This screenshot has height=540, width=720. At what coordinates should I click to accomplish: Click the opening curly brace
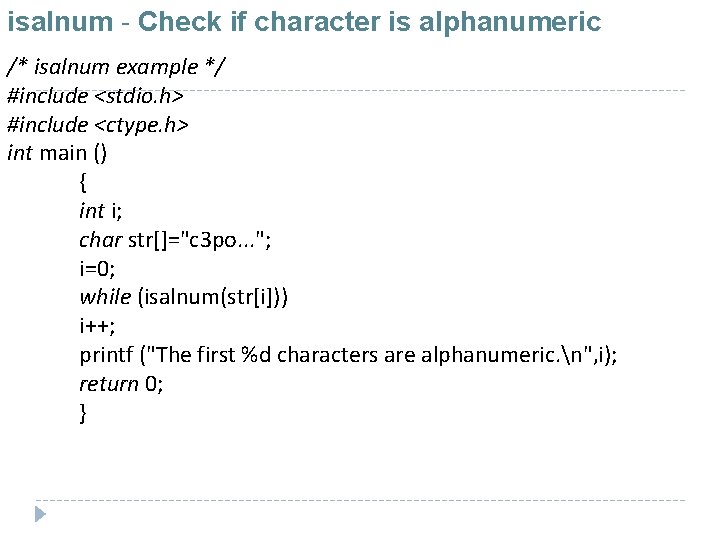83,182
